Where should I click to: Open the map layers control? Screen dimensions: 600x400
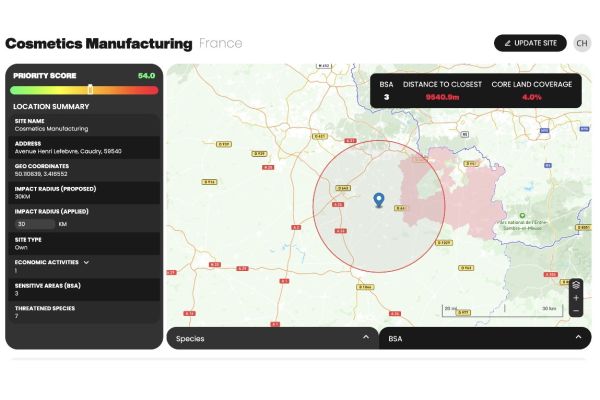(x=576, y=285)
